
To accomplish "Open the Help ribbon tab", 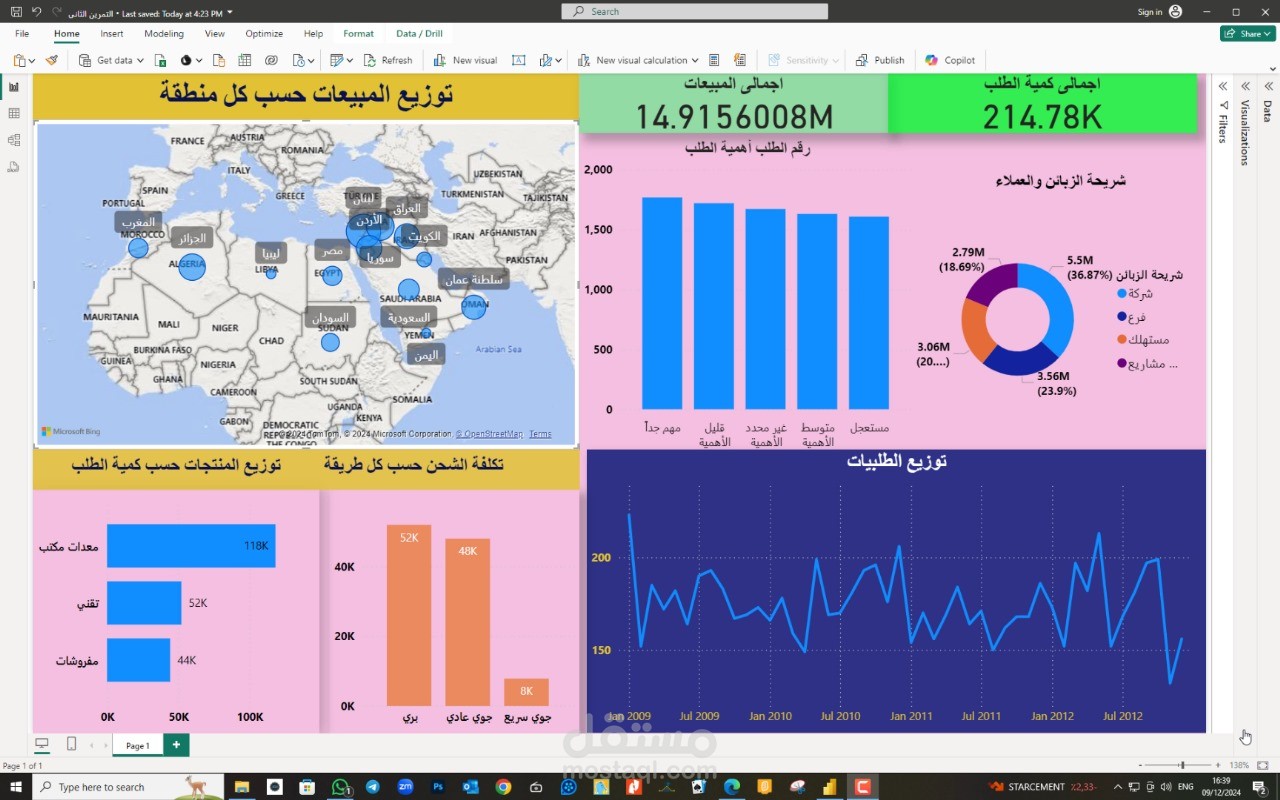I will click(x=313, y=34).
